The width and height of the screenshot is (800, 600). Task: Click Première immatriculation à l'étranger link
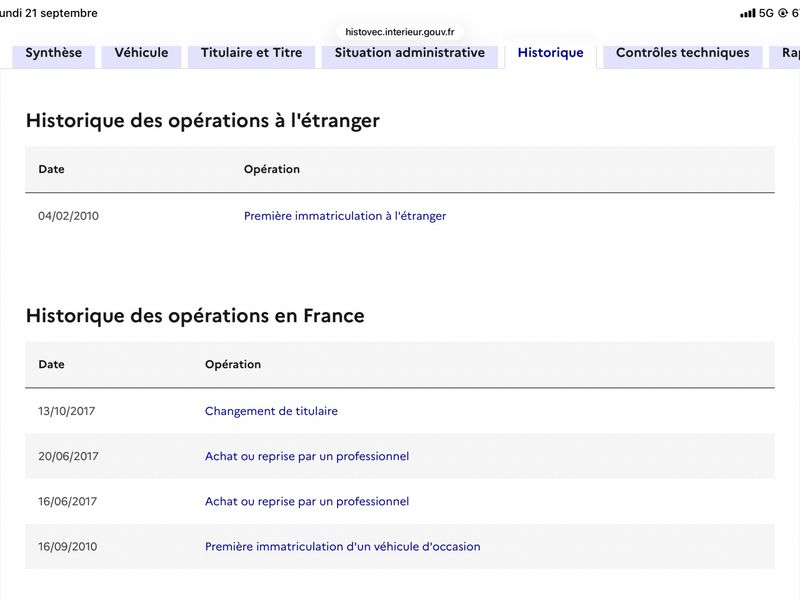pyautogui.click(x=345, y=216)
